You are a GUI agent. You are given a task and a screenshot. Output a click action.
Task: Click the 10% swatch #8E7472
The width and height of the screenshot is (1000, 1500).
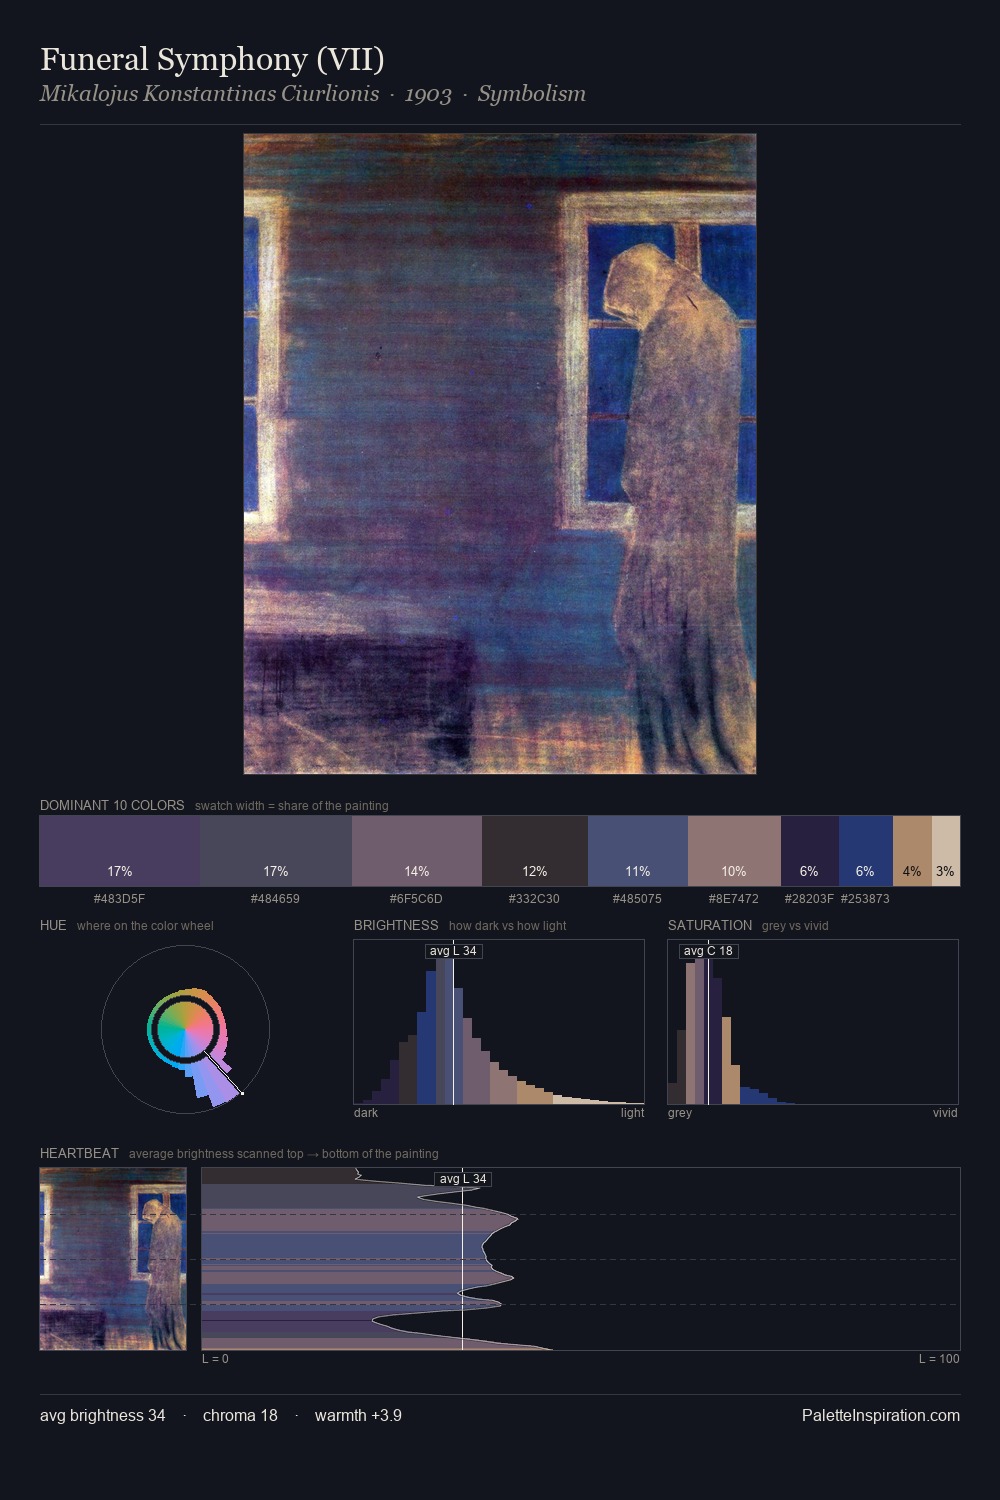point(734,851)
